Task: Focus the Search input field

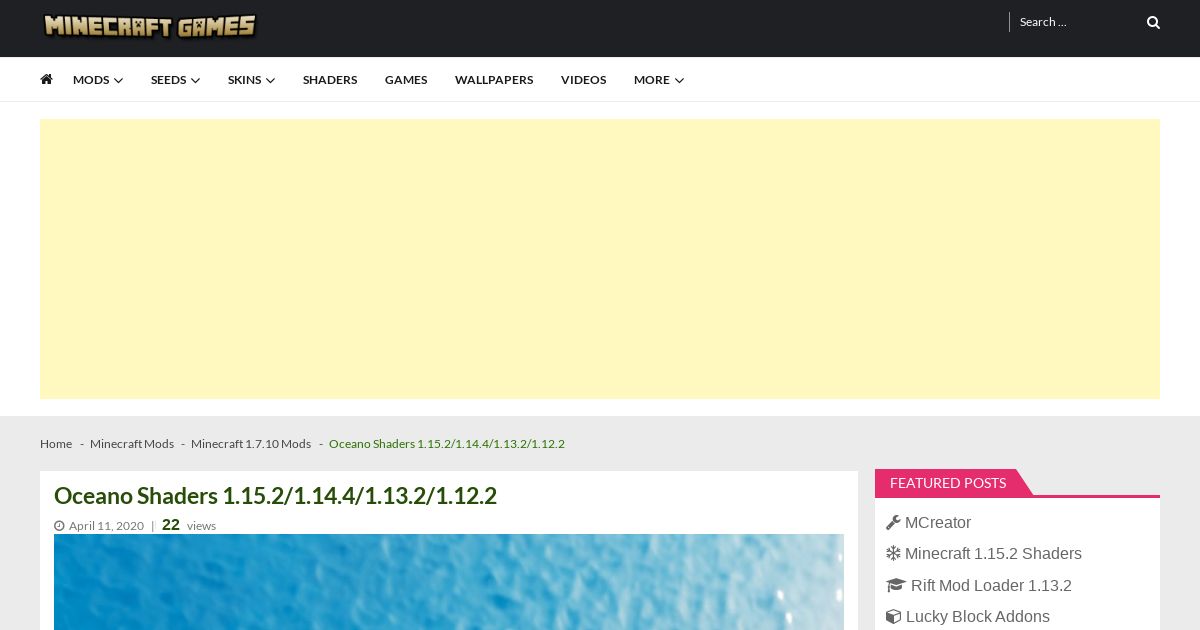Action: (x=1075, y=22)
